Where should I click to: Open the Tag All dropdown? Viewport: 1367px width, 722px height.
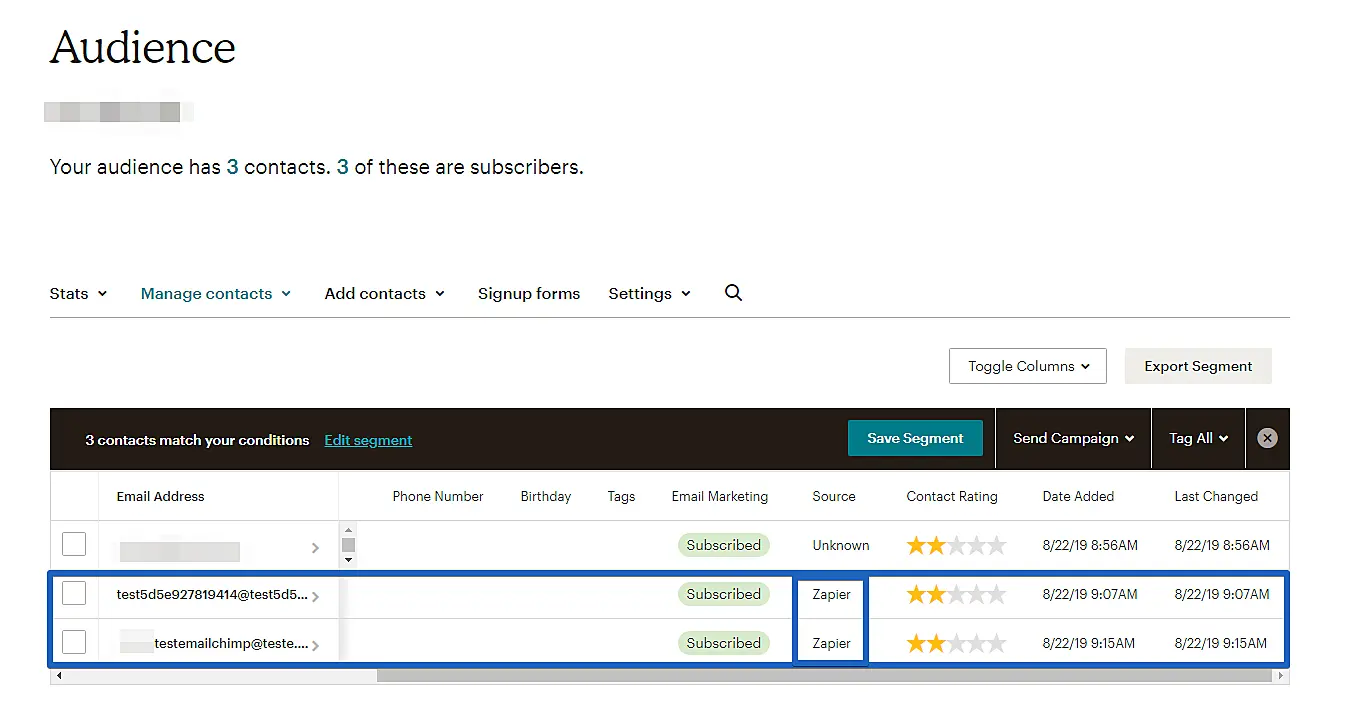[1198, 438]
